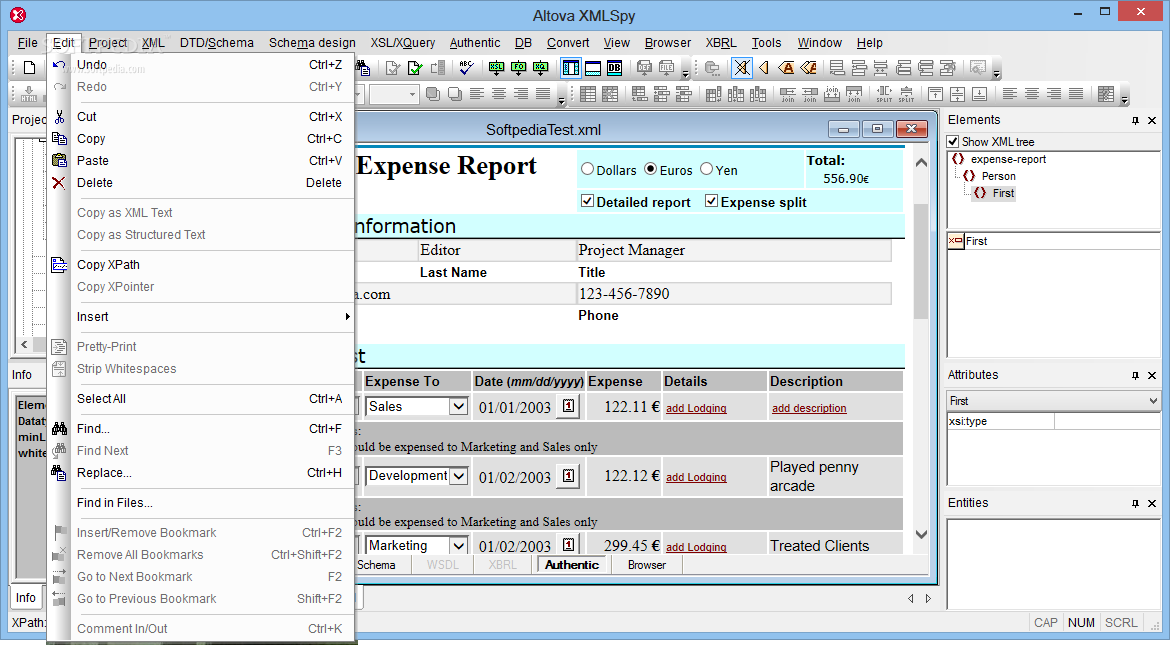
Task: Click the Hide markup icon
Action: 742,68
